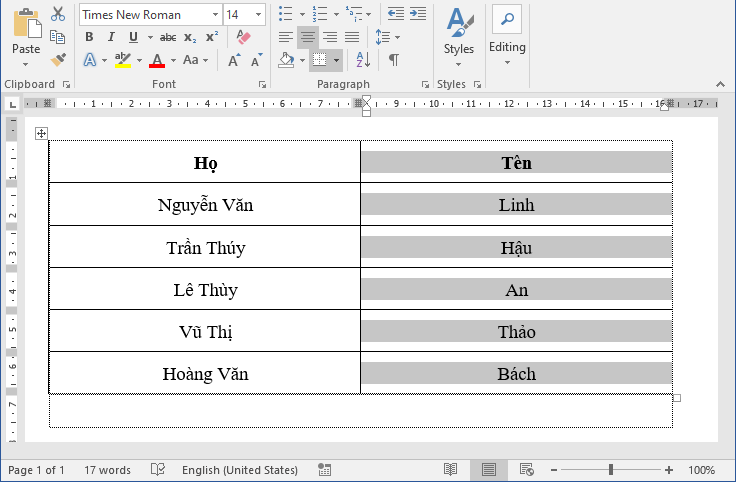Toggle Underline formatting
736x482 pixels.
pos(133,37)
